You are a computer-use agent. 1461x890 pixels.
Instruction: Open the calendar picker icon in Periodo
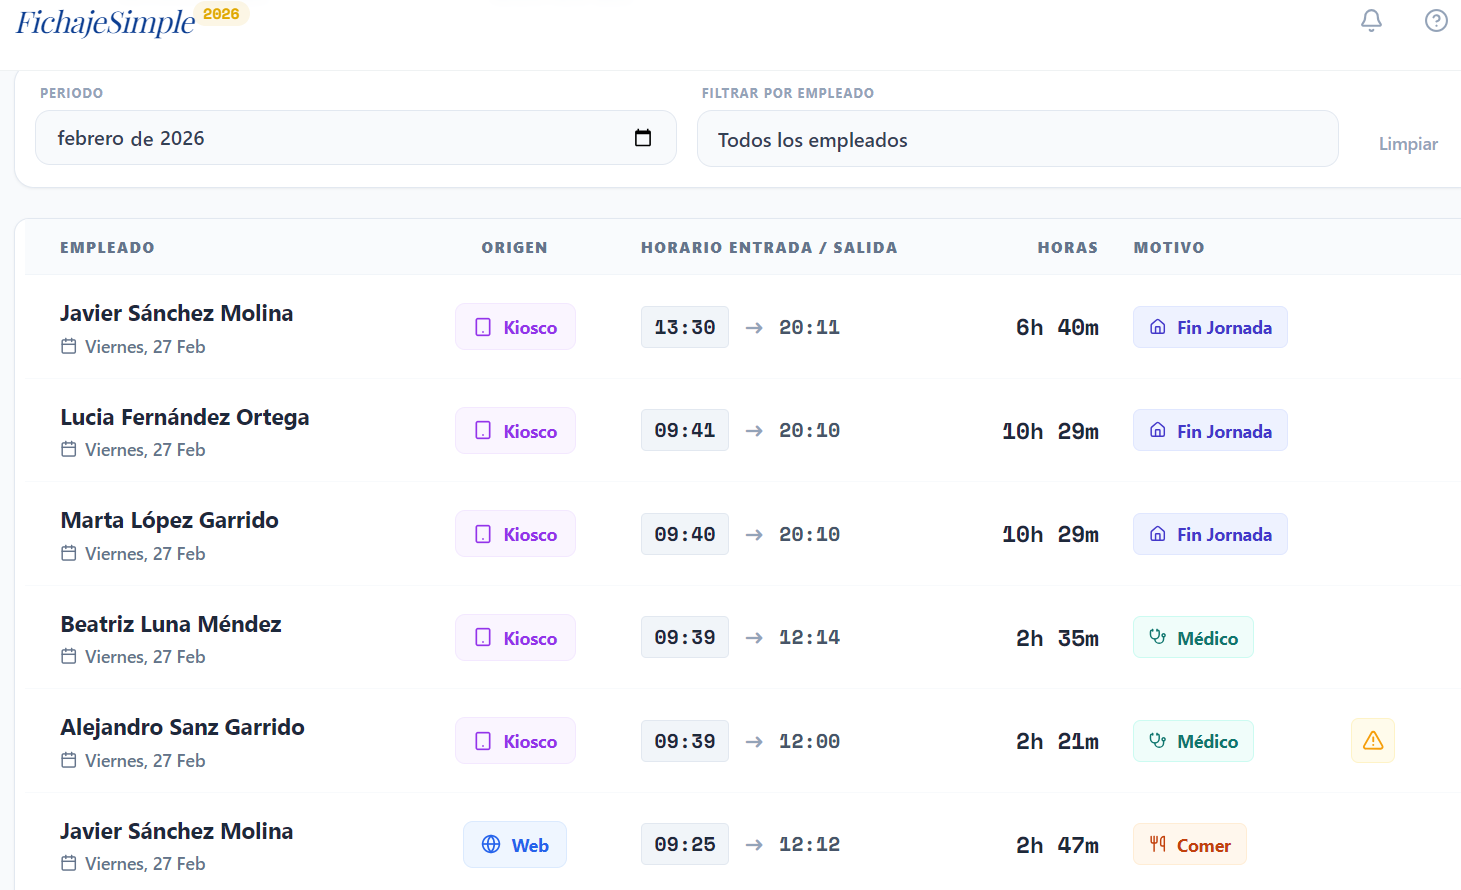coord(643,138)
